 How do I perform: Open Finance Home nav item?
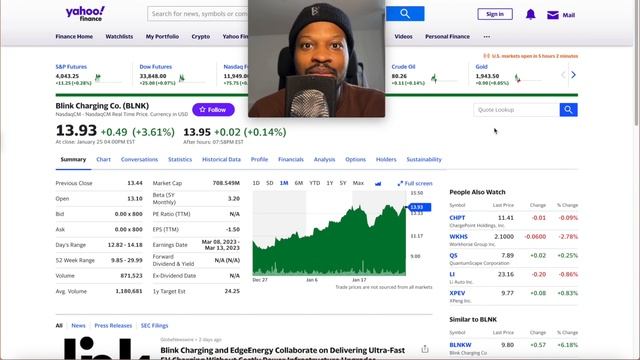click(x=74, y=36)
